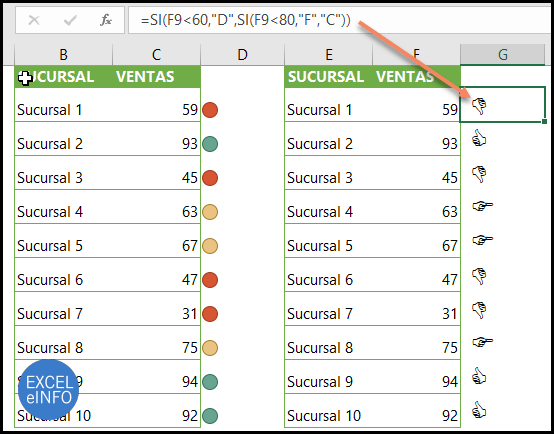The image size is (554, 434).
Task: Click inside the formula bar text
Action: (x=245, y=20)
